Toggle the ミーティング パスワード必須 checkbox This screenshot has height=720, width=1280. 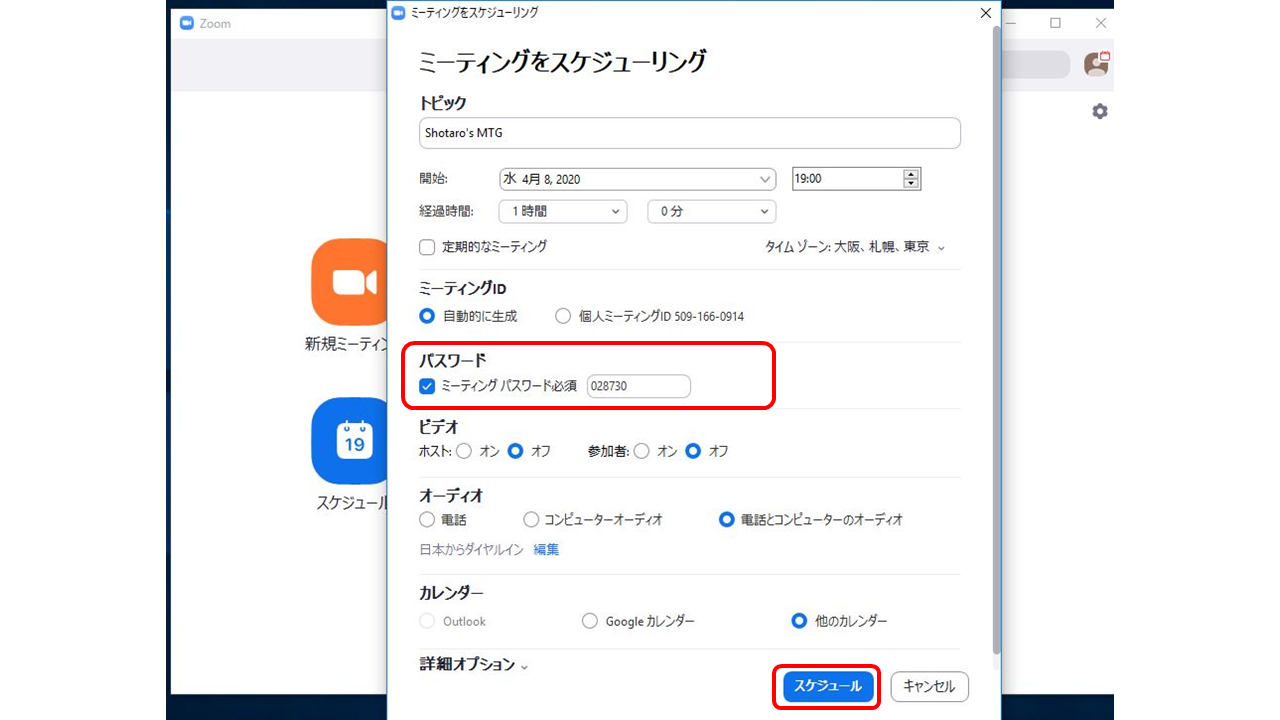click(427, 386)
